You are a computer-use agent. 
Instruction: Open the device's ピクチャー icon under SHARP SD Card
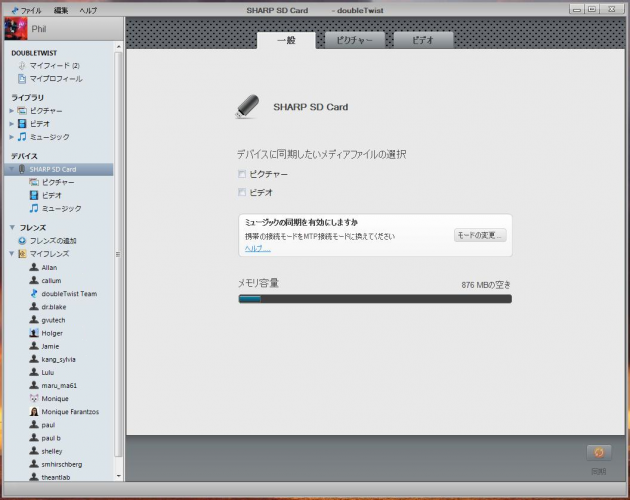click(x=34, y=182)
